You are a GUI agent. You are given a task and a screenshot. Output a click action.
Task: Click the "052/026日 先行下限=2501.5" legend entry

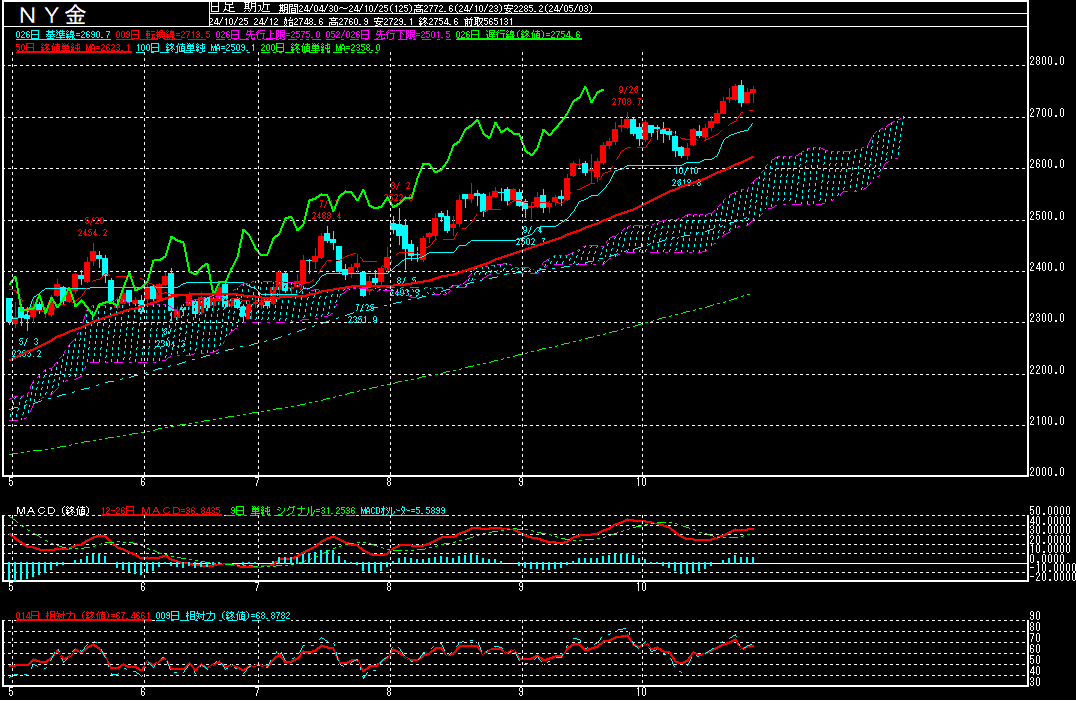[x=388, y=35]
